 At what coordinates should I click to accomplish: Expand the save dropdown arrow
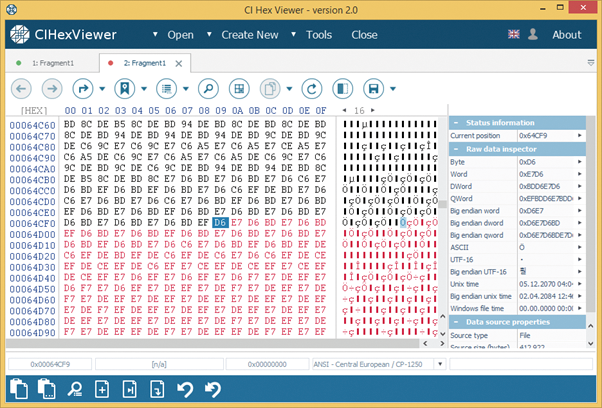(393, 89)
